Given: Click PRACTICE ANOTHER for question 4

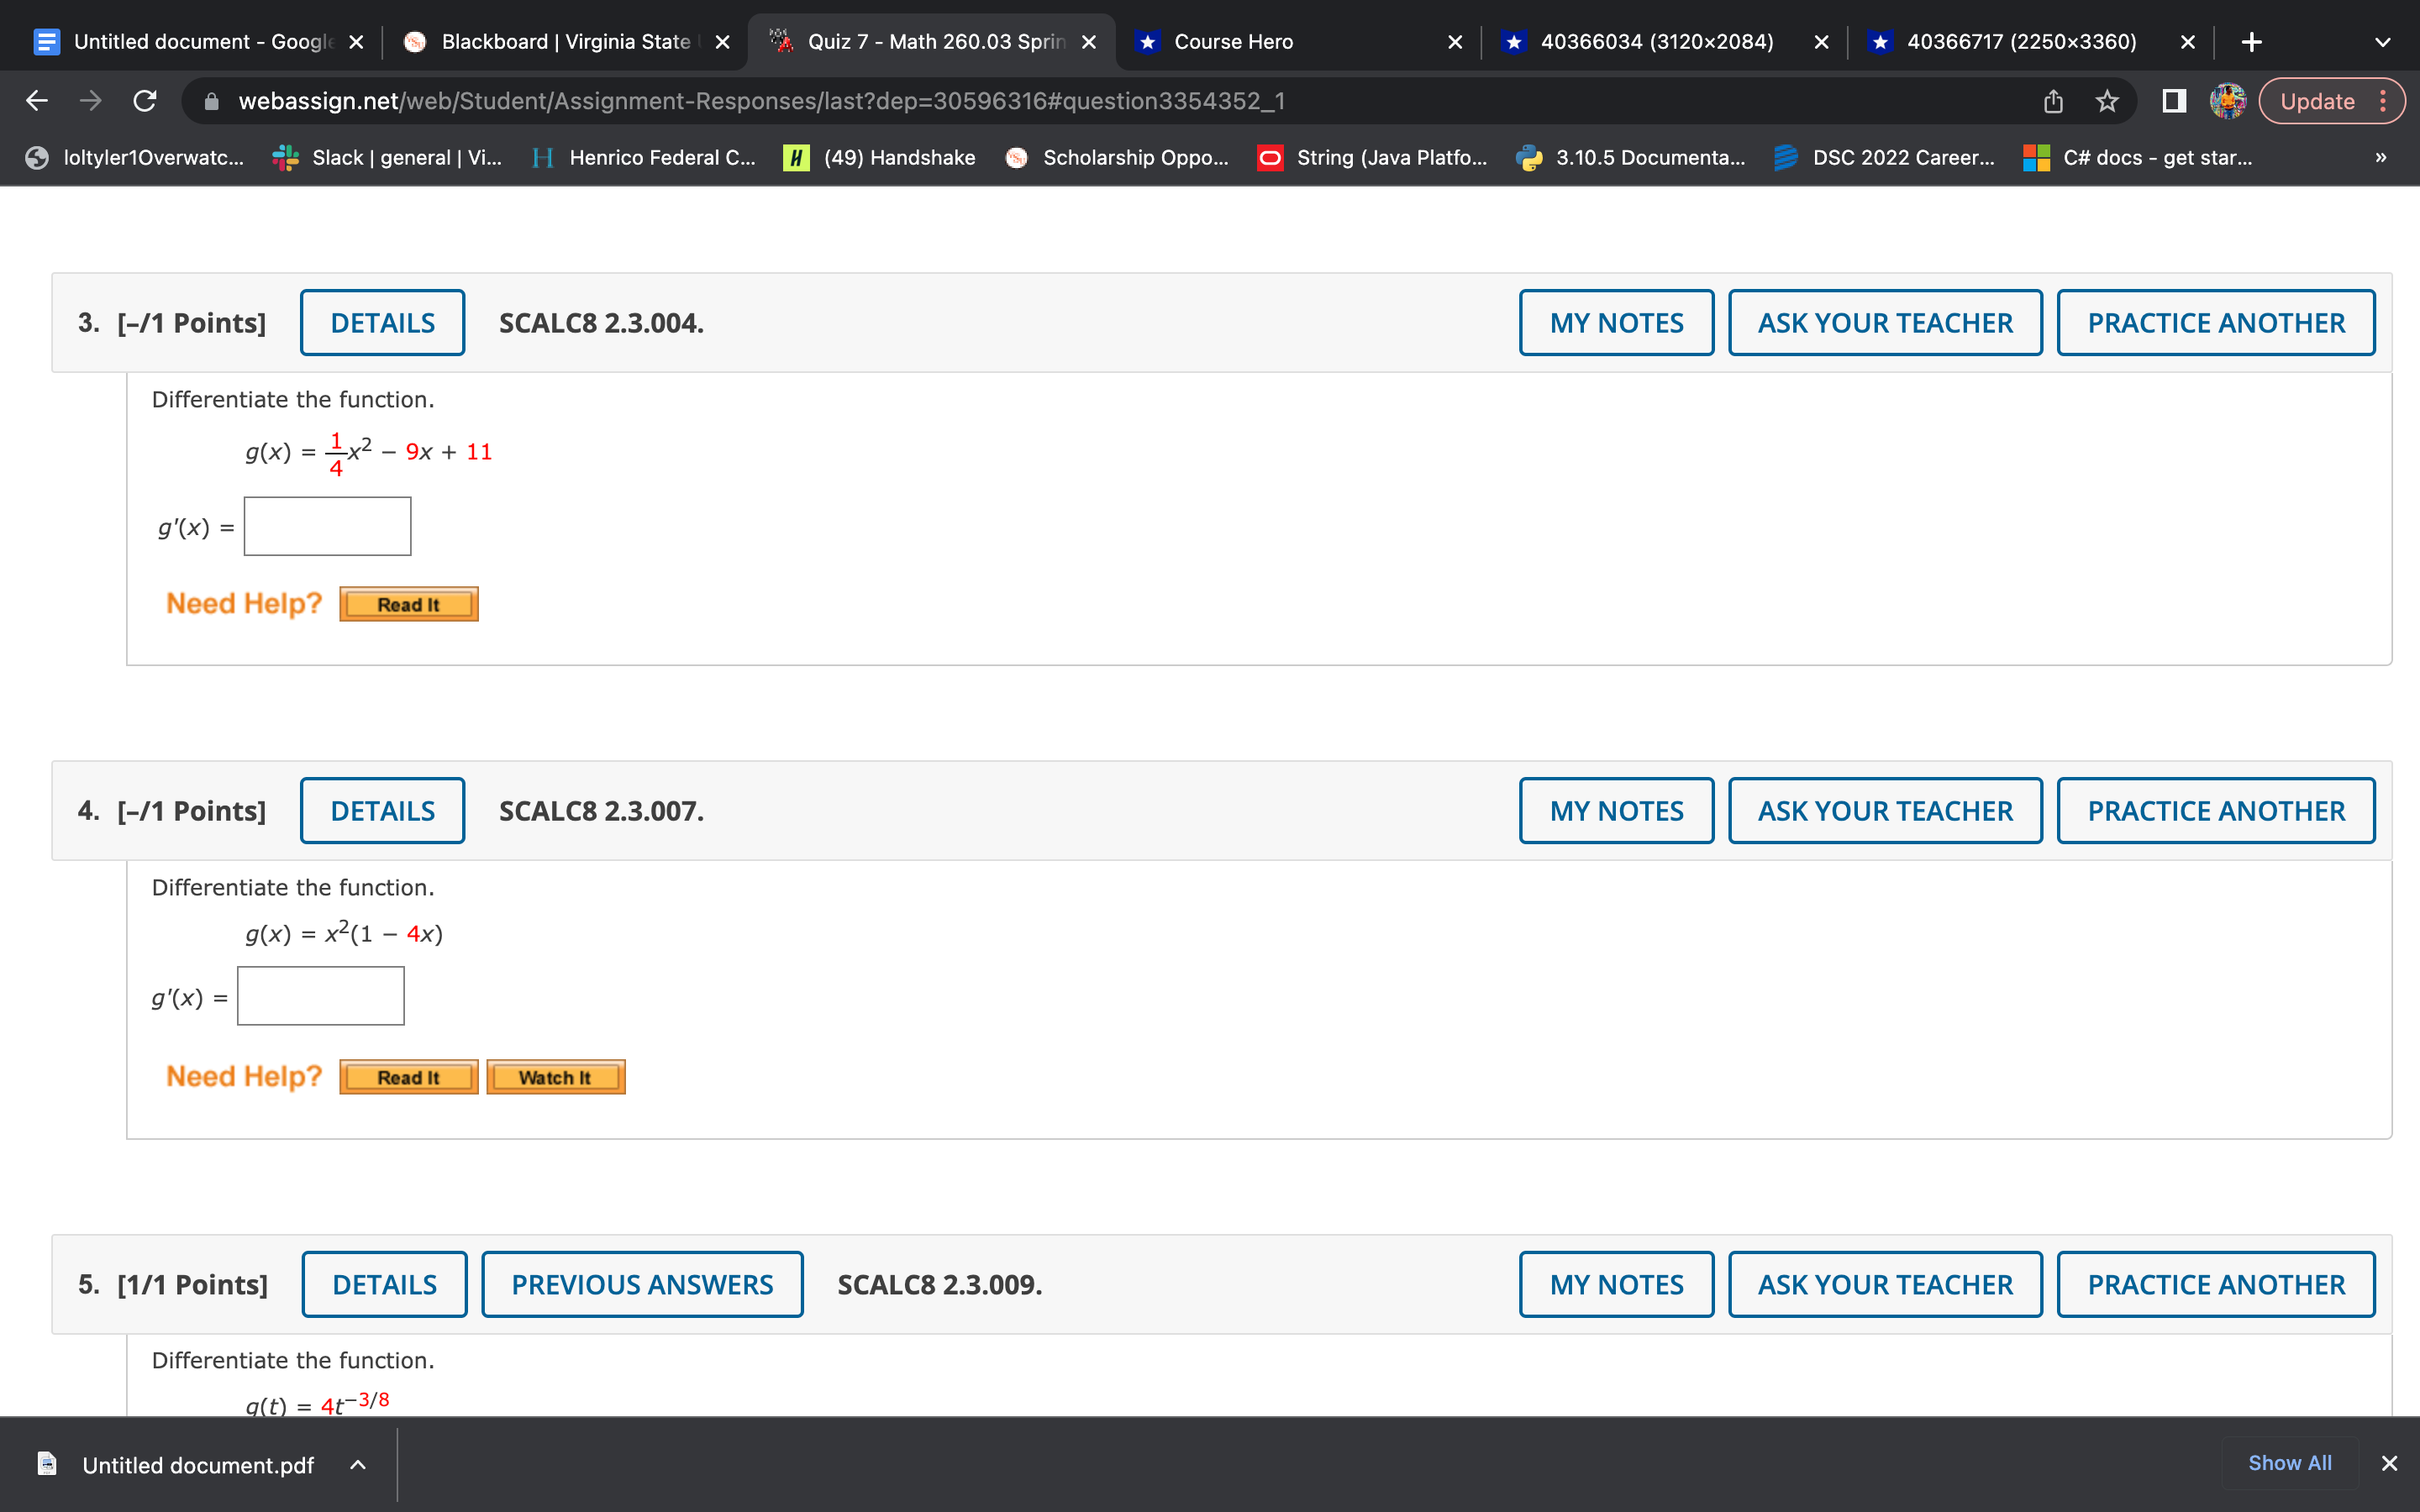Looking at the screenshot, I should pyautogui.click(x=2215, y=811).
